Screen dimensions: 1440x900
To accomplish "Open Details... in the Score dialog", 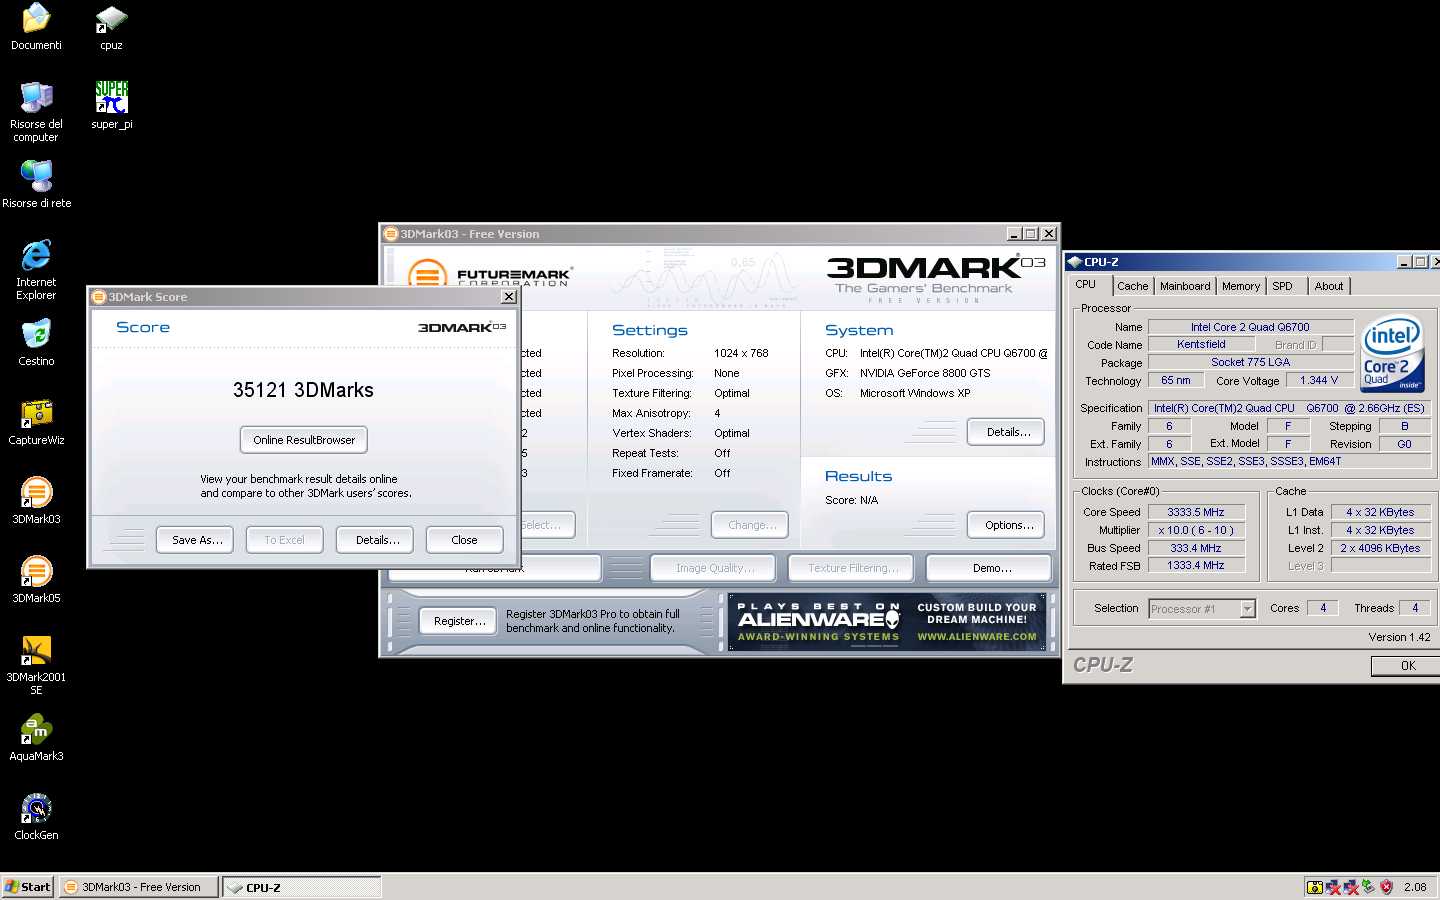I will pos(377,540).
